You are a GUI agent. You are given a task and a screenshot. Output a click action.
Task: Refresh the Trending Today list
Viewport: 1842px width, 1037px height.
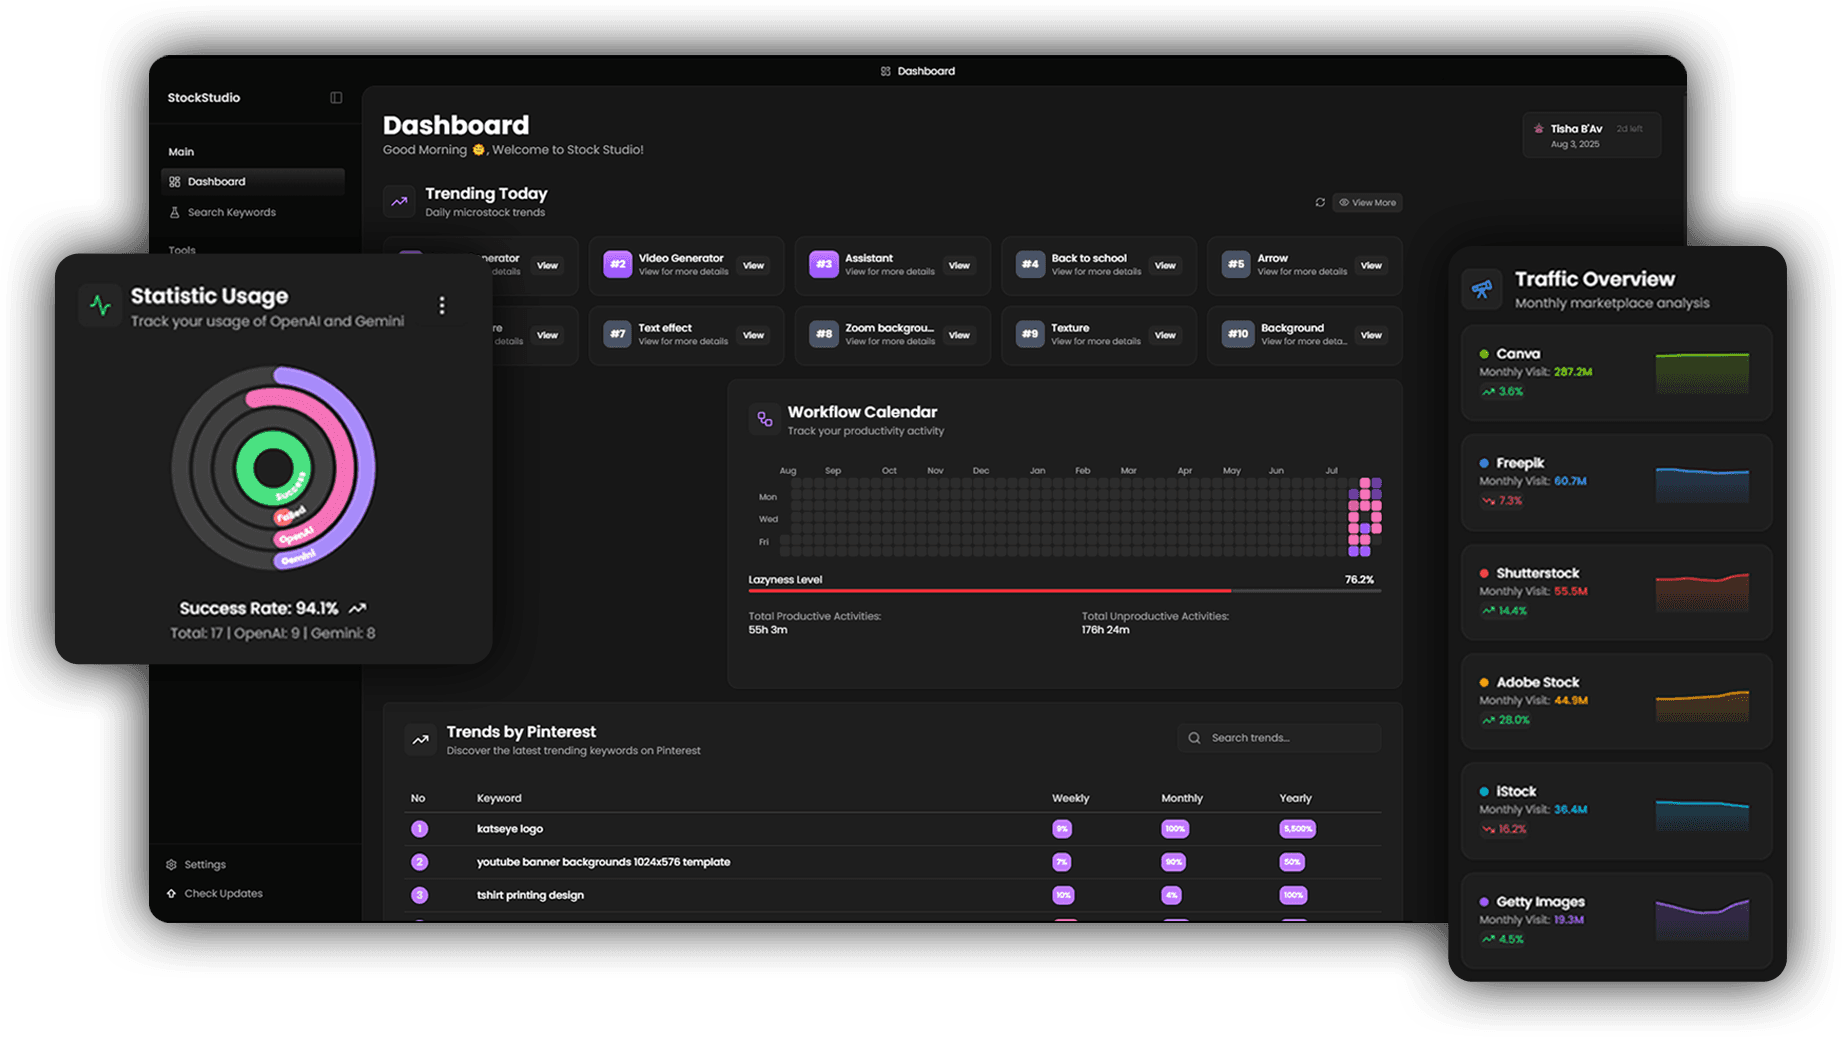tap(1320, 203)
